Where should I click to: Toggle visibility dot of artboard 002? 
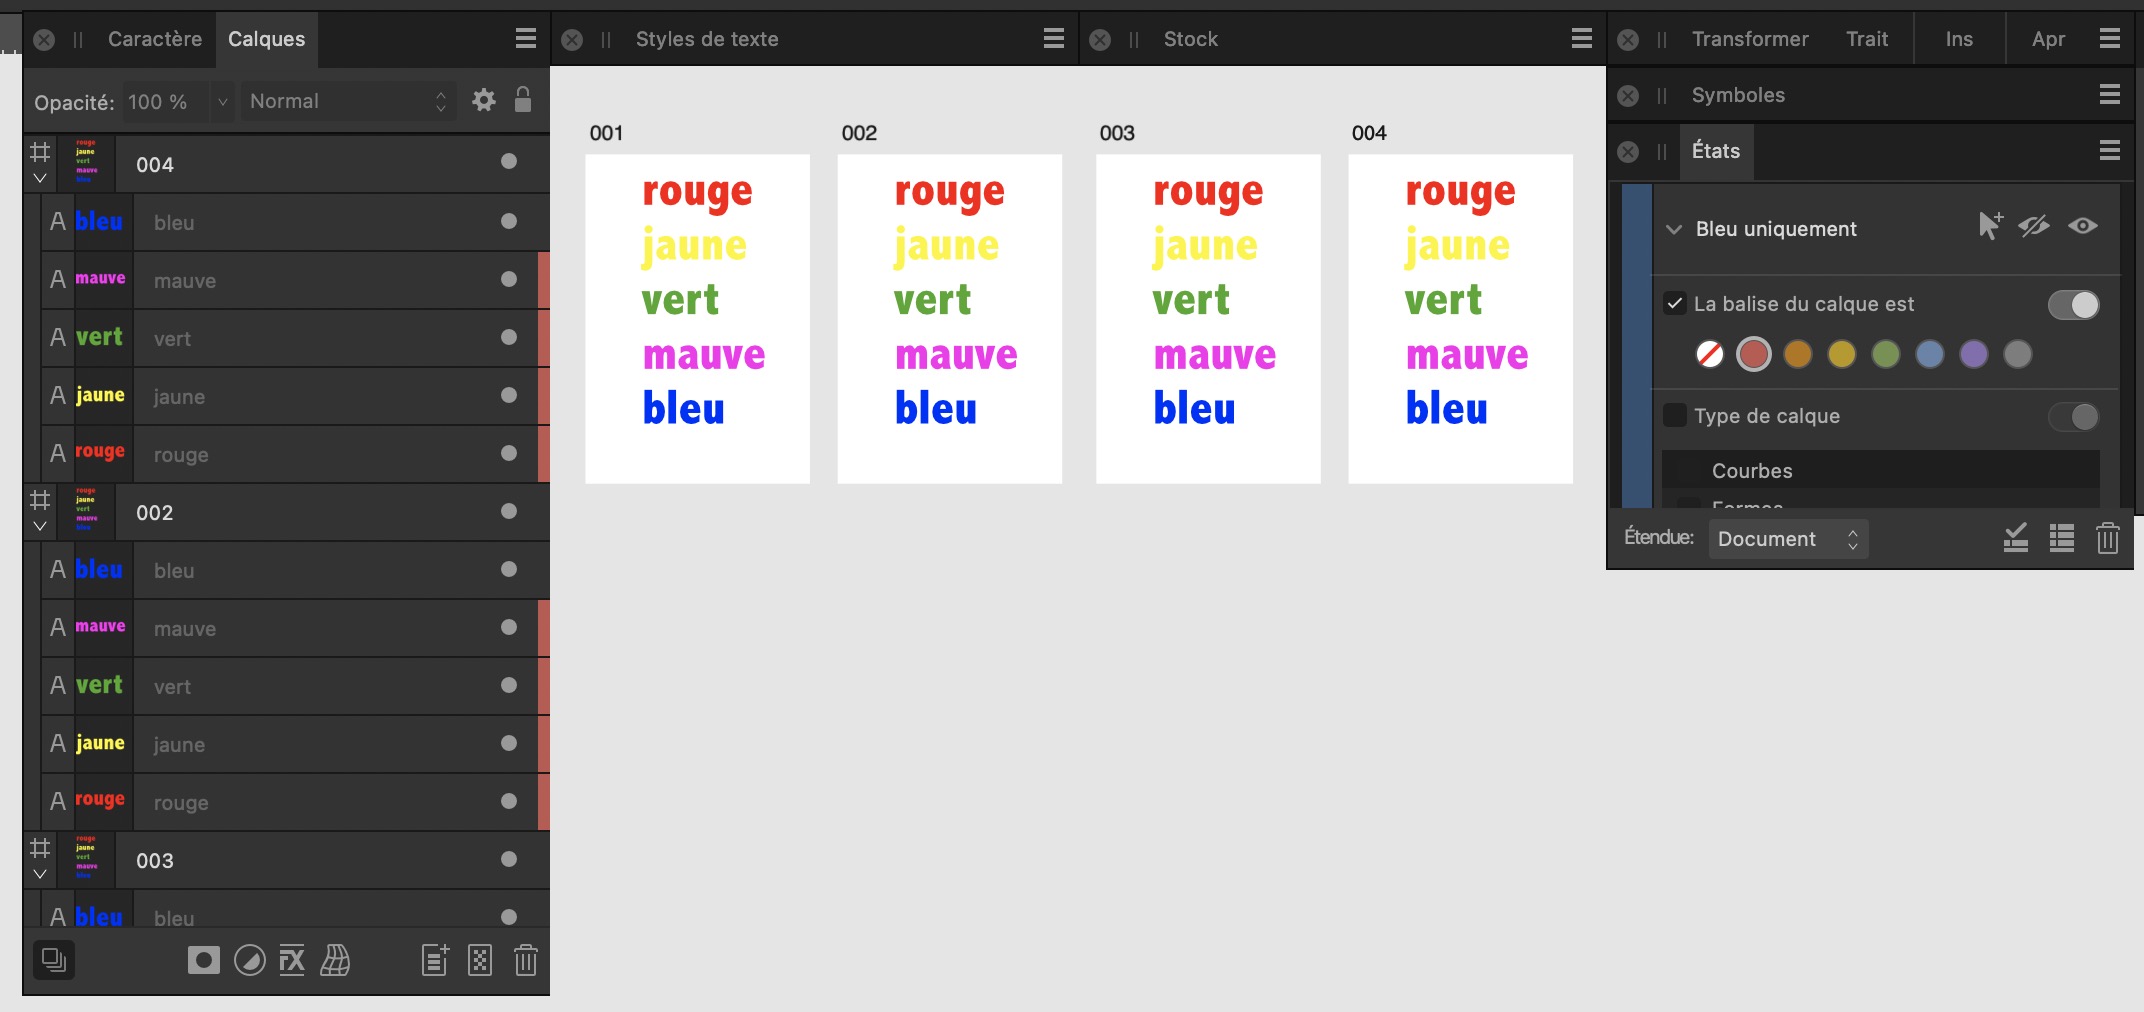[x=509, y=511]
